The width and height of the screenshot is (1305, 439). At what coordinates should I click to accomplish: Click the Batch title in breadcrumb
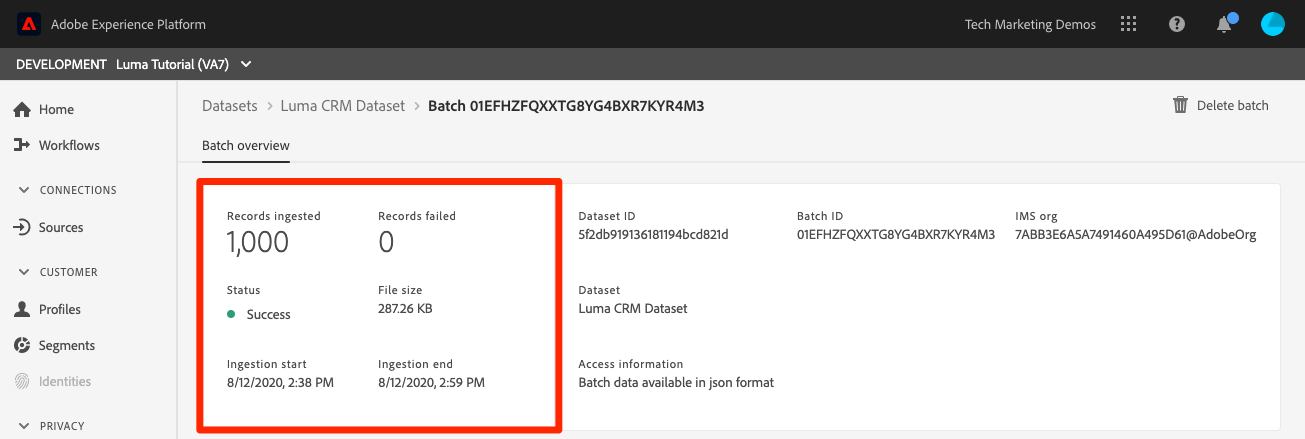566,105
